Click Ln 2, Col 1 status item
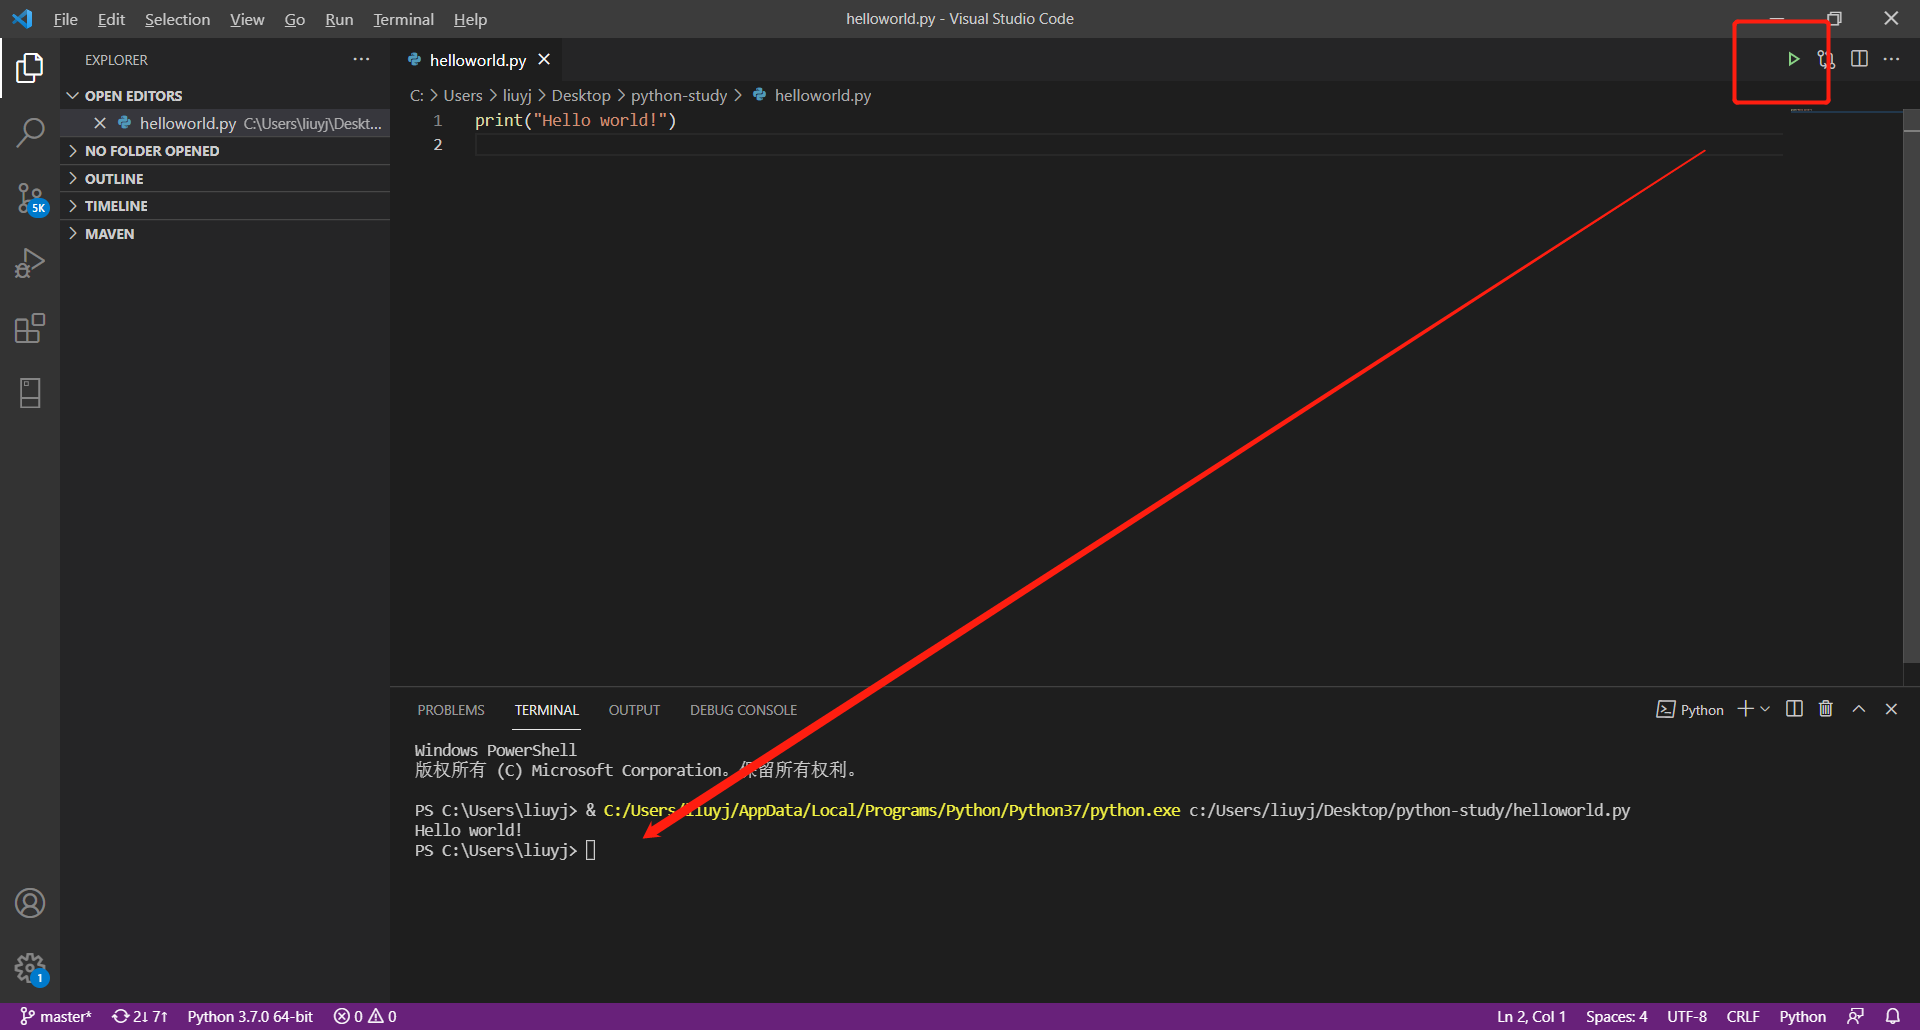1920x1030 pixels. (1531, 1016)
